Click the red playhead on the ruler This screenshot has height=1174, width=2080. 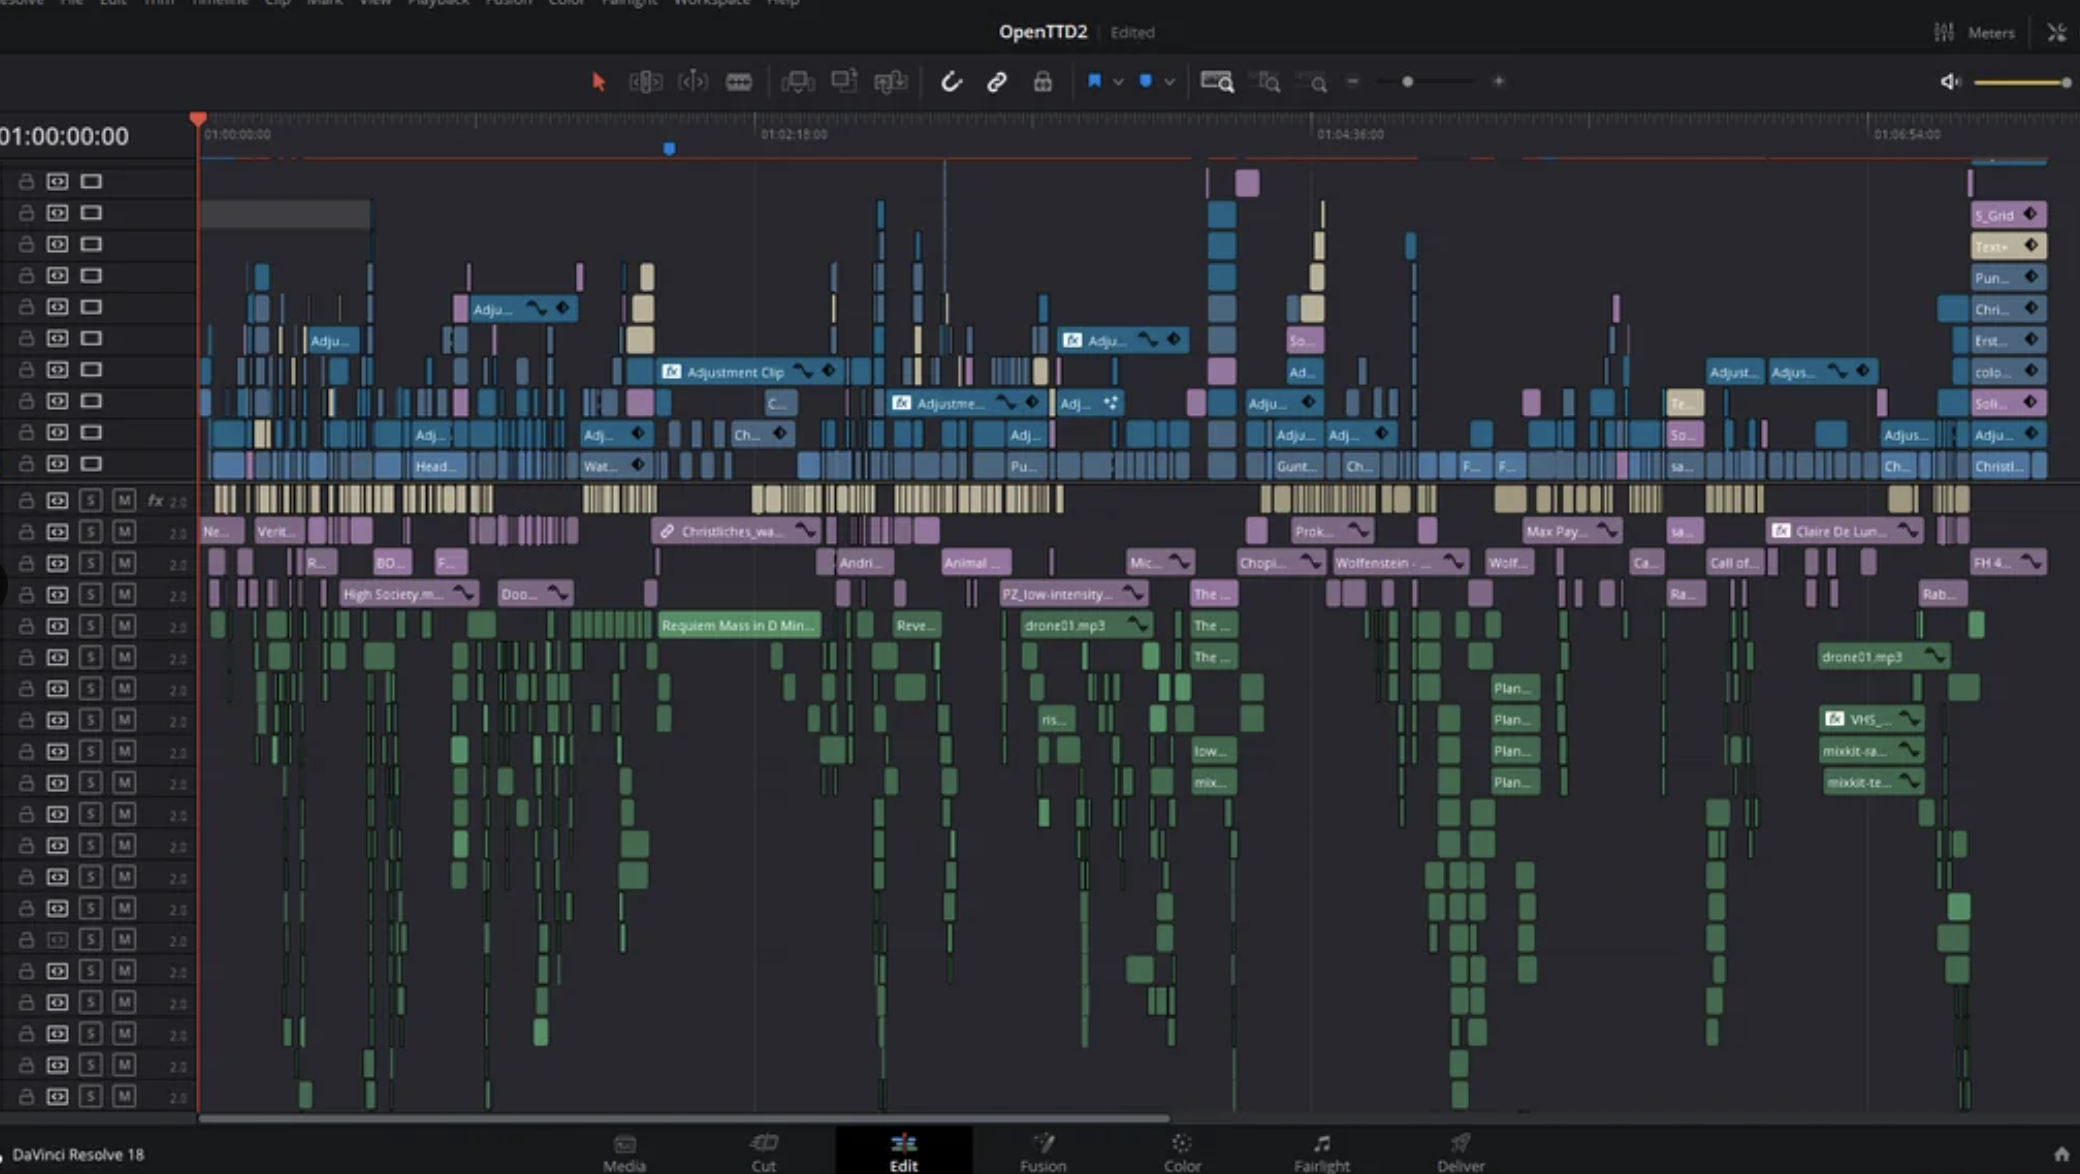198,120
